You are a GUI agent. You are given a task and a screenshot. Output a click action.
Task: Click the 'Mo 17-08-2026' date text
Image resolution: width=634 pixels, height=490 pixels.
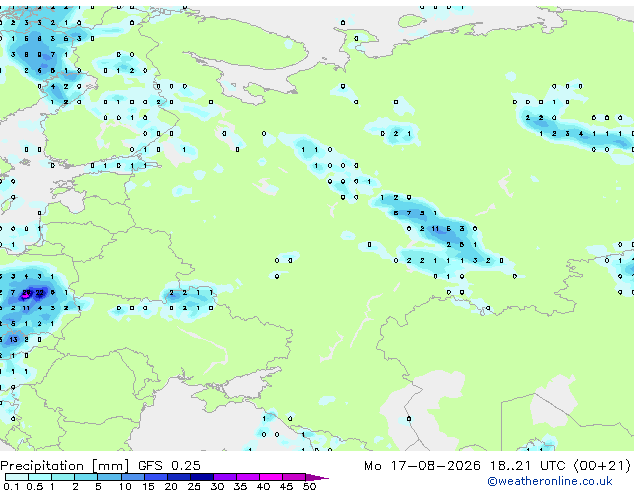tap(423, 466)
